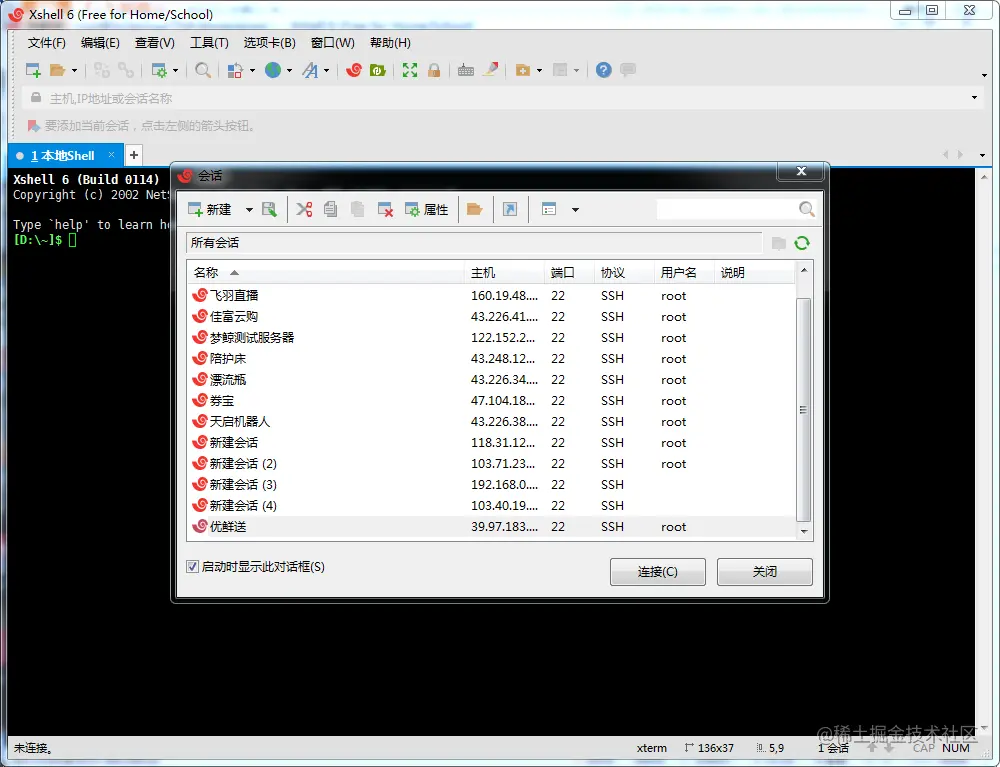Open the dropdown beside the globe icon
Screen dimensions: 1000x767
point(290,70)
